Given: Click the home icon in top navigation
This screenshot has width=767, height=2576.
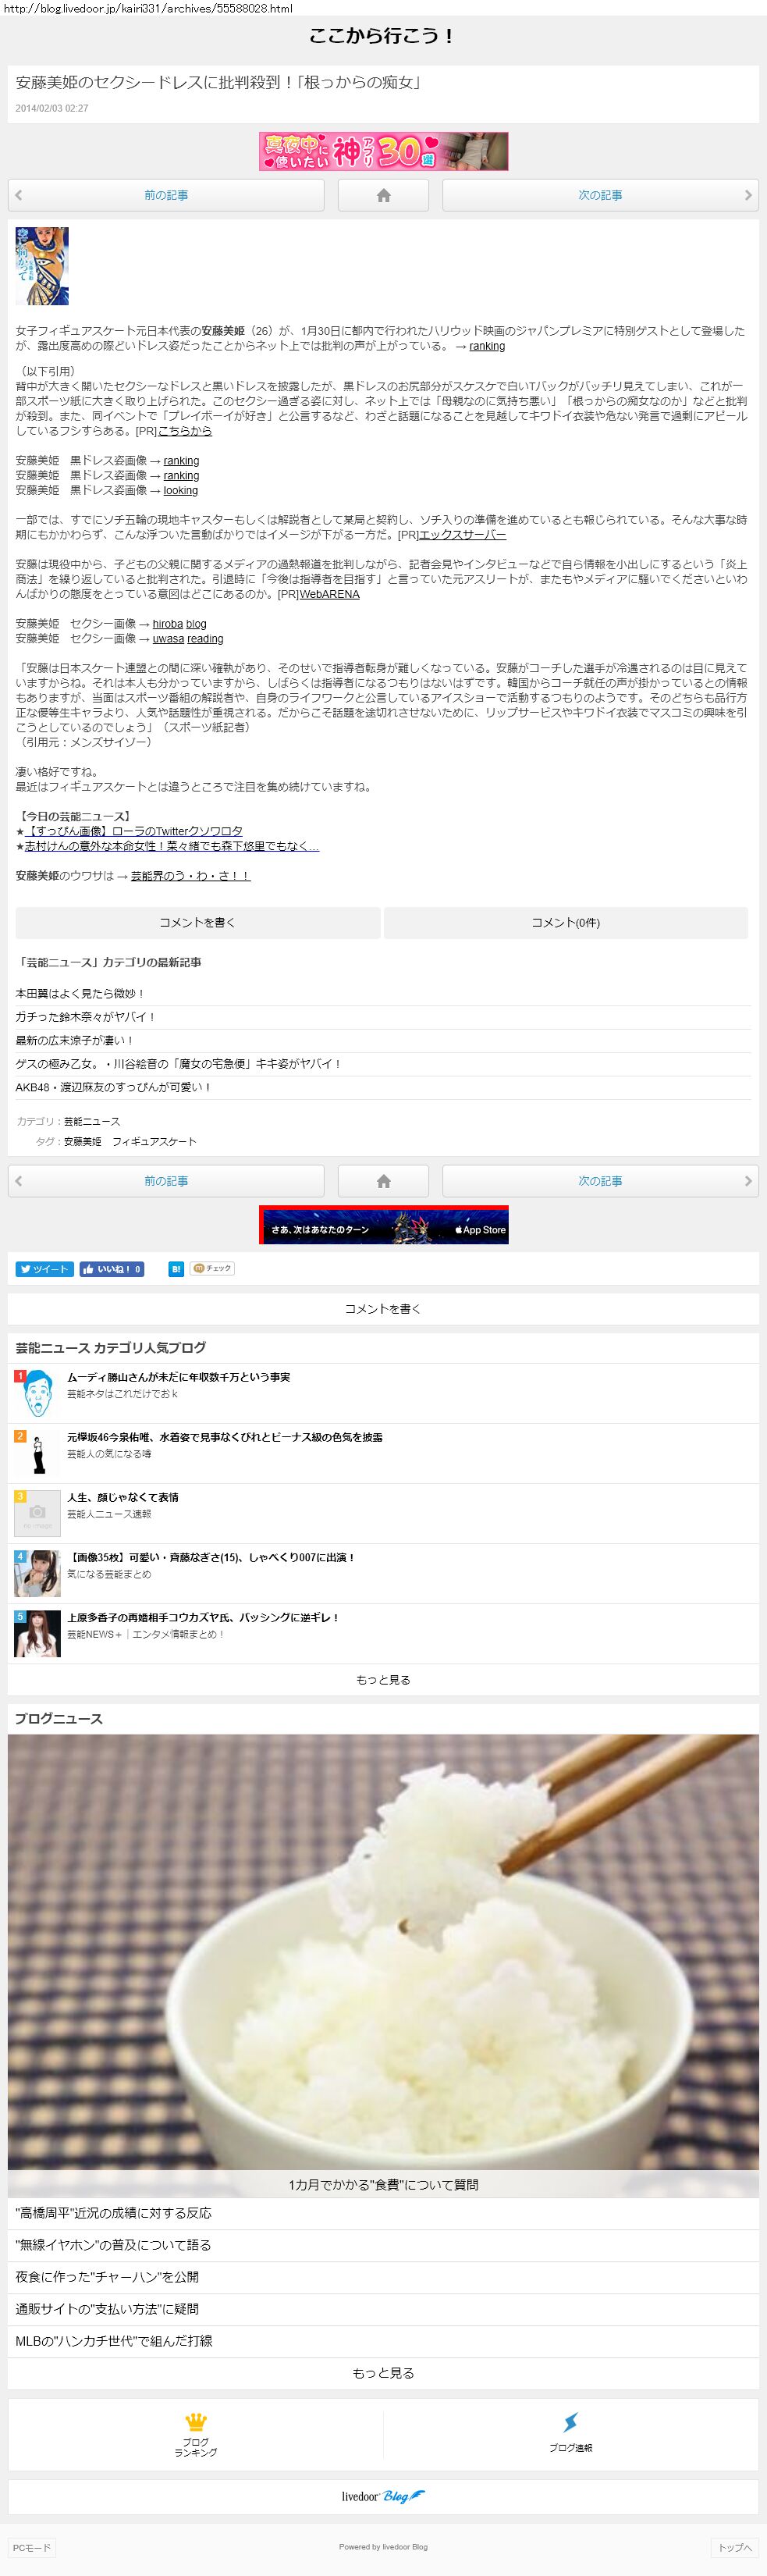Looking at the screenshot, I should point(383,196).
